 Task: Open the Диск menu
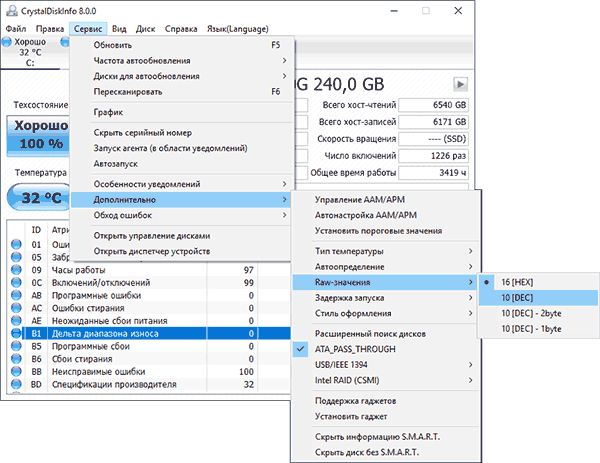point(145,29)
